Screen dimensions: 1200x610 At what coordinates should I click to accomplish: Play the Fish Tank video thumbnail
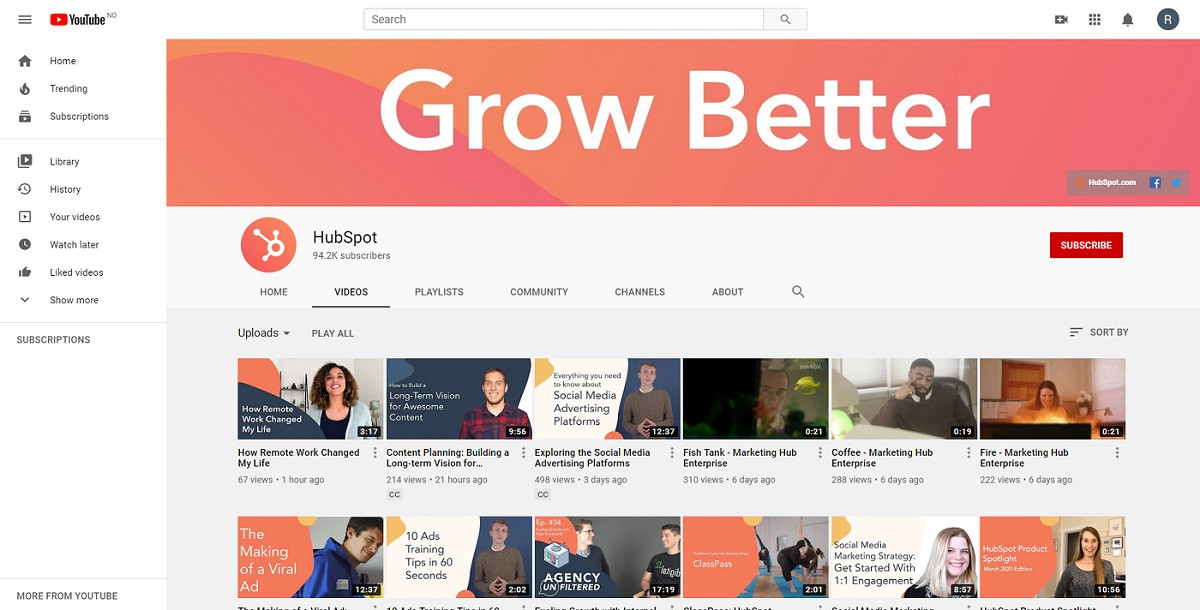click(756, 399)
